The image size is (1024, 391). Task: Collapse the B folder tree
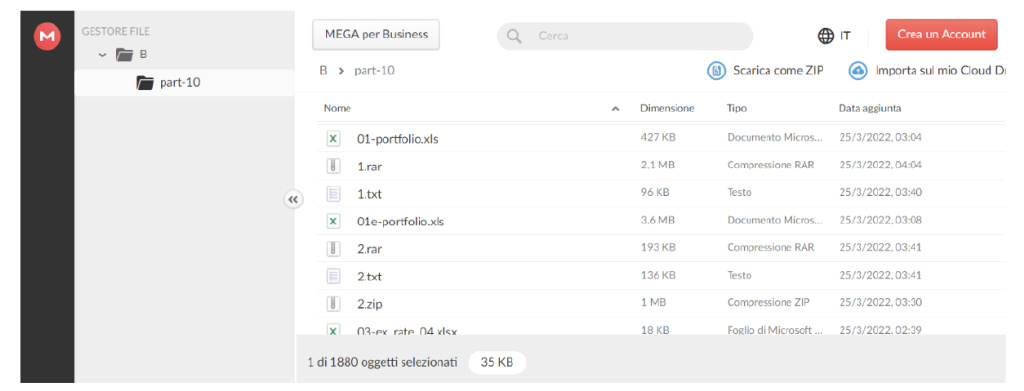click(x=102, y=55)
